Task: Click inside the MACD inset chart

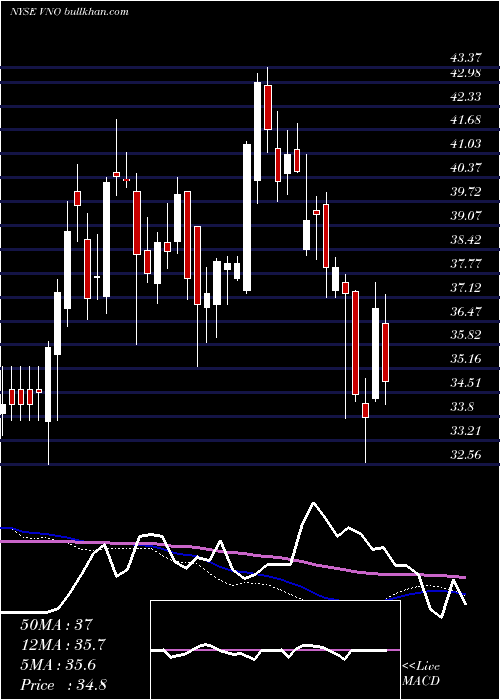Action: click(x=275, y=650)
